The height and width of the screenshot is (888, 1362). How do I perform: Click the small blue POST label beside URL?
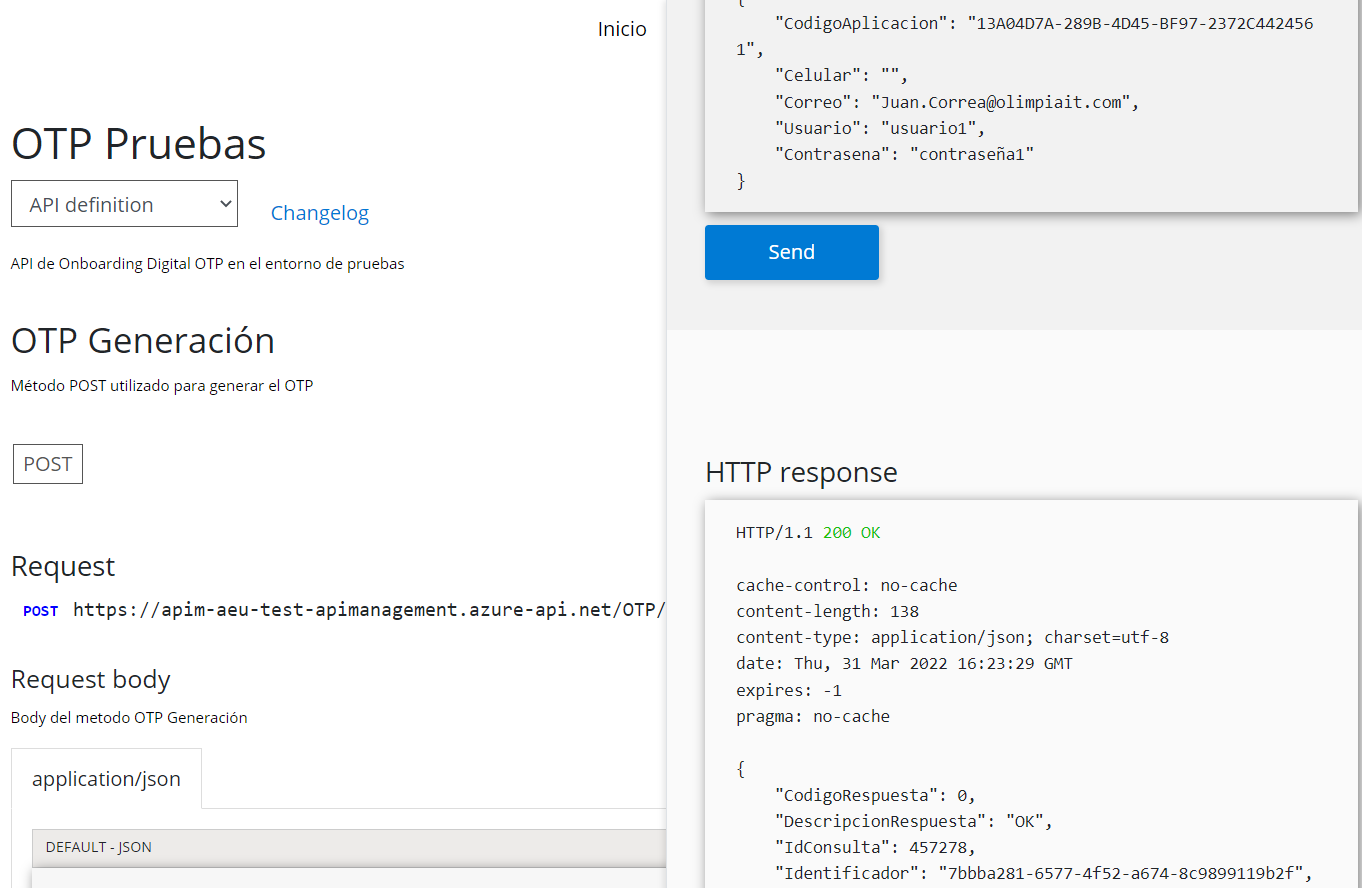pyautogui.click(x=40, y=611)
